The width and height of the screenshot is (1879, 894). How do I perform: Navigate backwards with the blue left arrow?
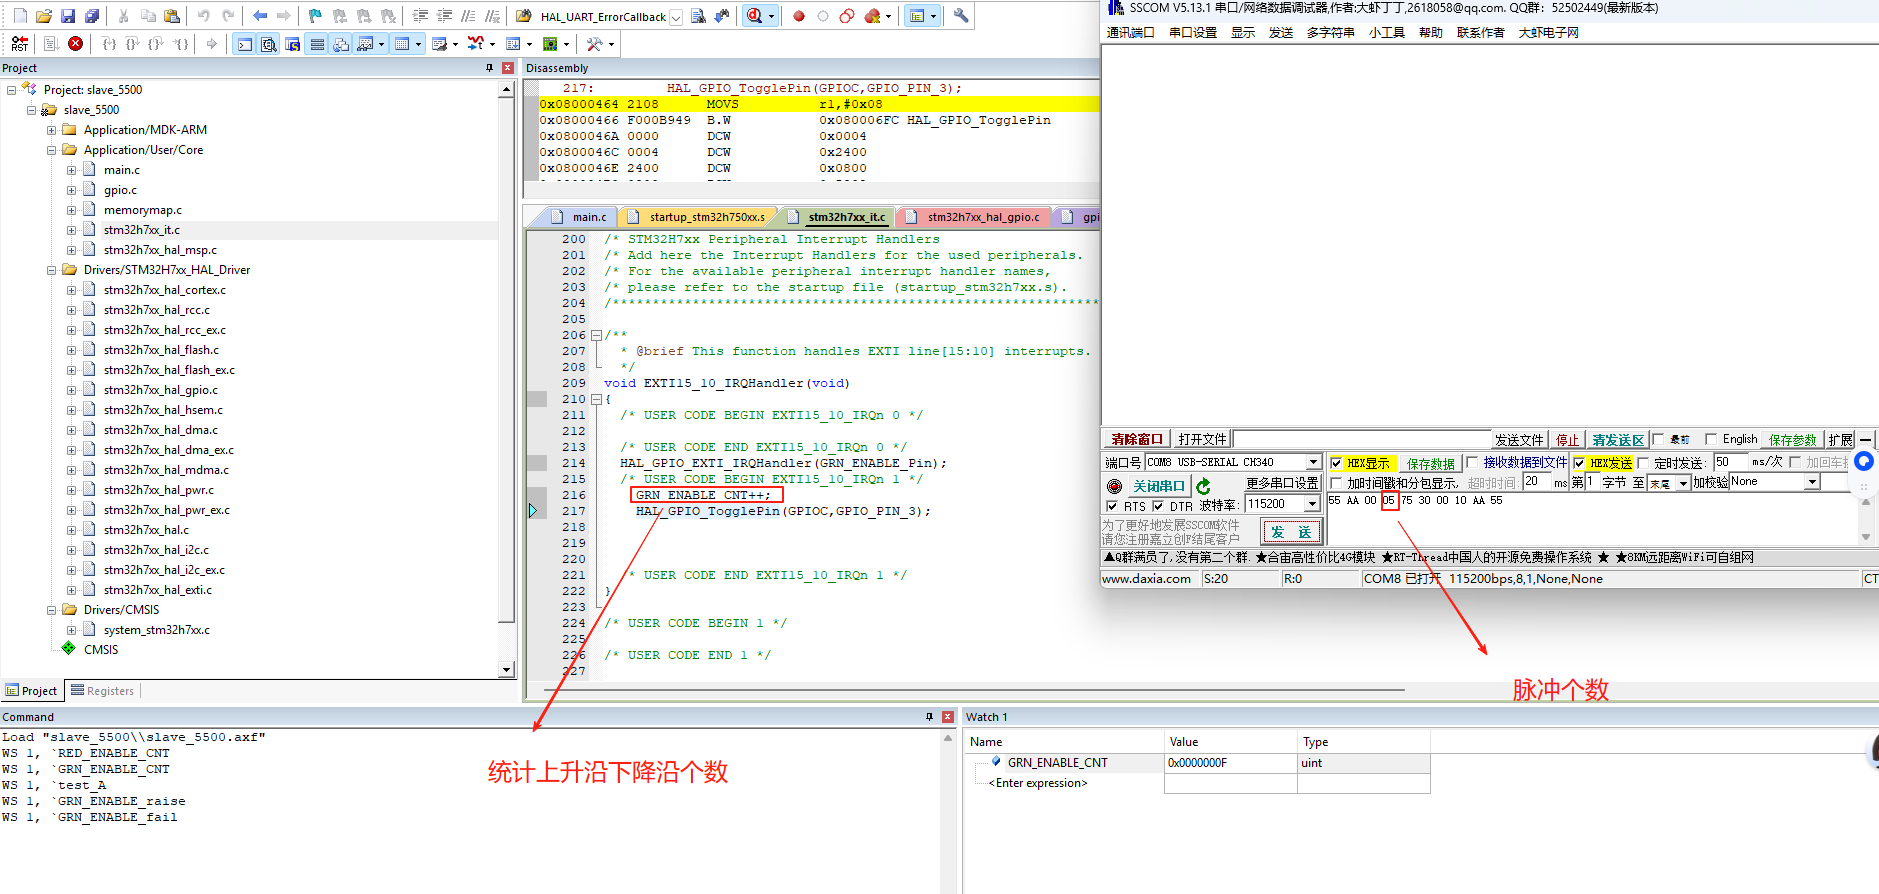coord(260,16)
